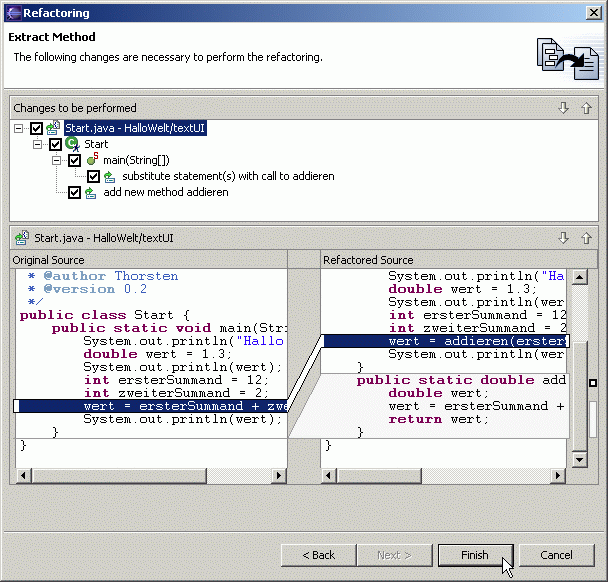Collapse the Start.java tree node
This screenshot has width=608, height=582.
tap(20, 128)
